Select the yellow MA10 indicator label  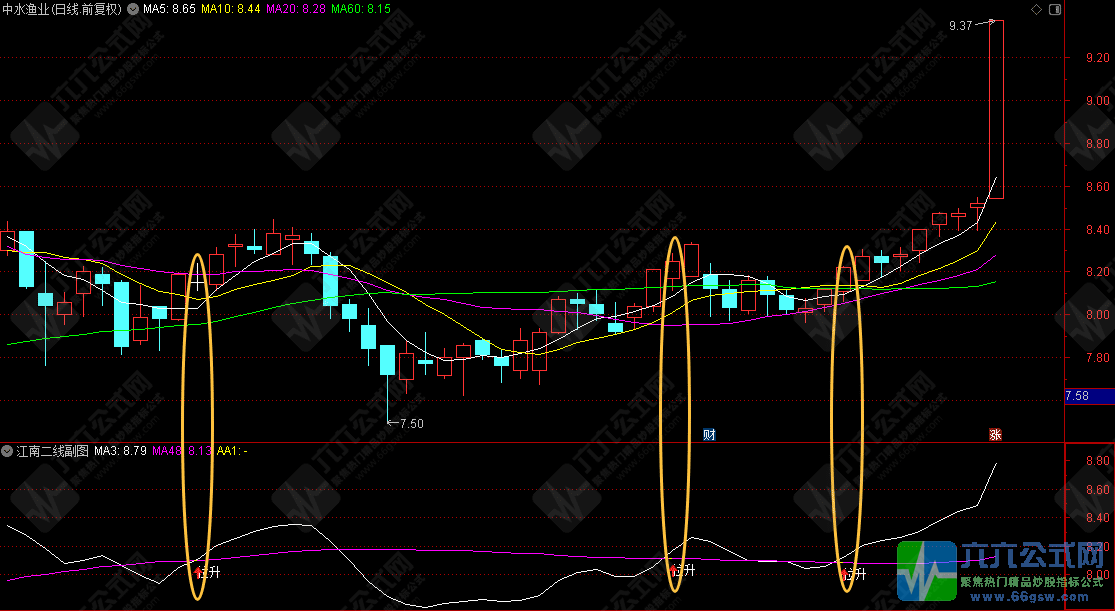[x=230, y=9]
